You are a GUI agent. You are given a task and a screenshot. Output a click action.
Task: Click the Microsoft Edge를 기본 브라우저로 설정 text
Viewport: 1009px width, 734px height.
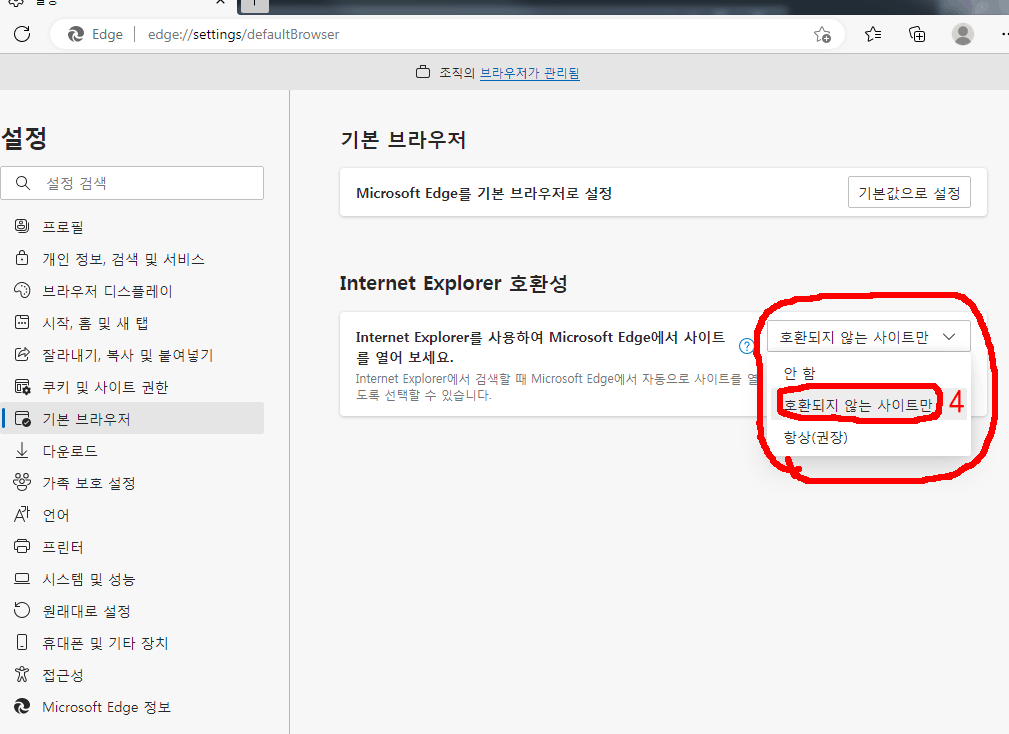[484, 193]
